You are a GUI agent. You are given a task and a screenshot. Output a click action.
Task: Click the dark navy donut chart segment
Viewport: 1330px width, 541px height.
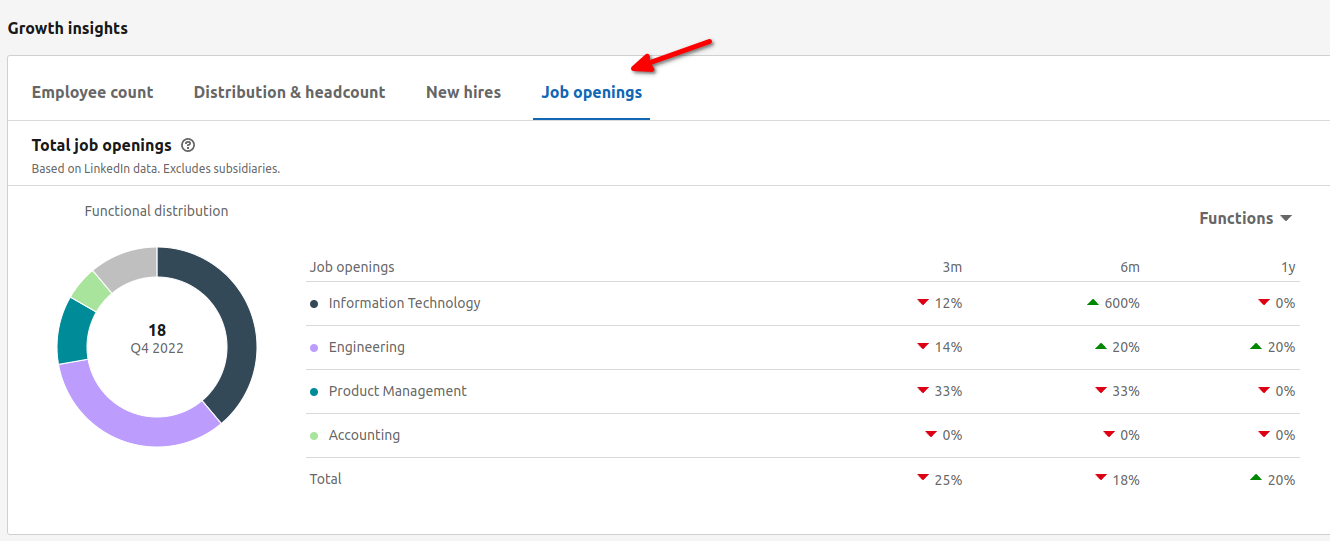pos(232,320)
